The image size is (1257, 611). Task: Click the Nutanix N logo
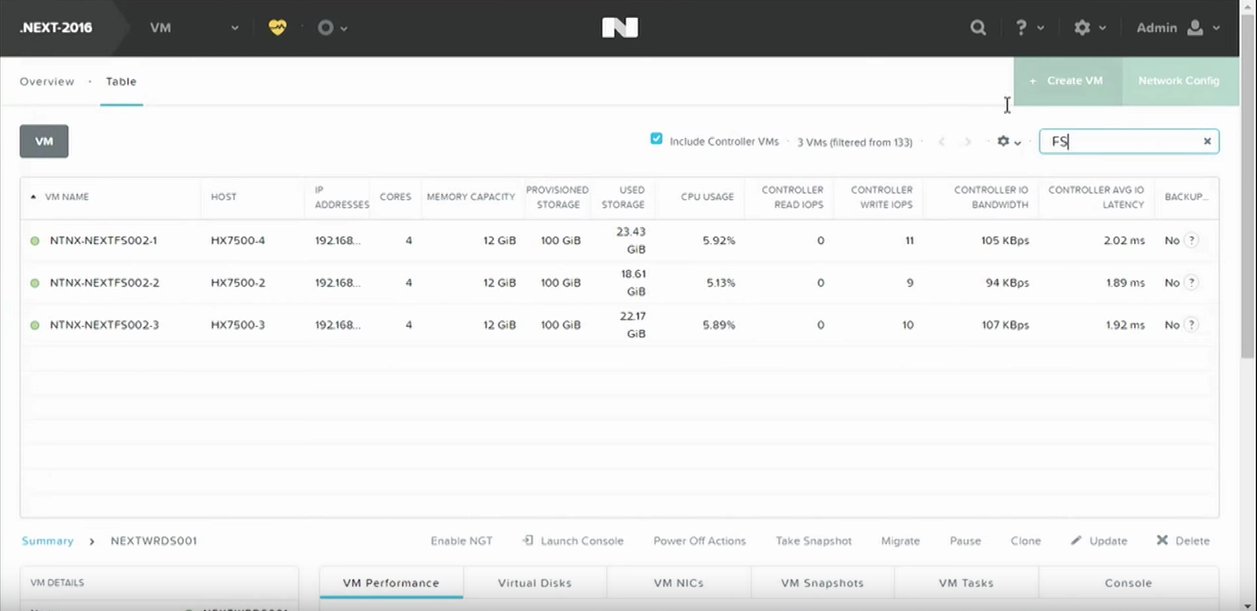pyautogui.click(x=620, y=28)
